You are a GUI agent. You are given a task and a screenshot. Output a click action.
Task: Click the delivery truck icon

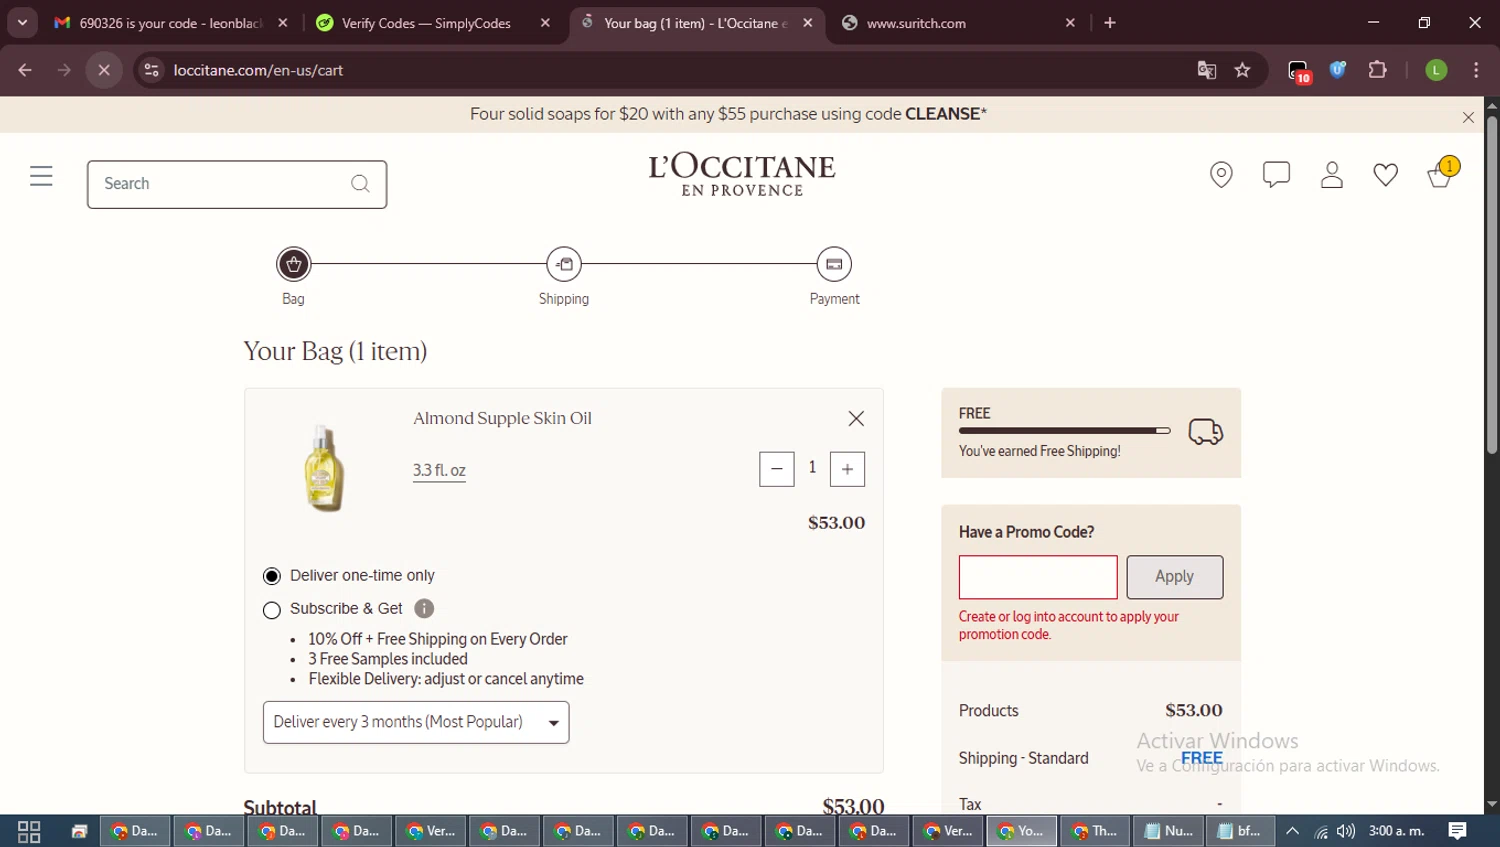coord(1205,432)
